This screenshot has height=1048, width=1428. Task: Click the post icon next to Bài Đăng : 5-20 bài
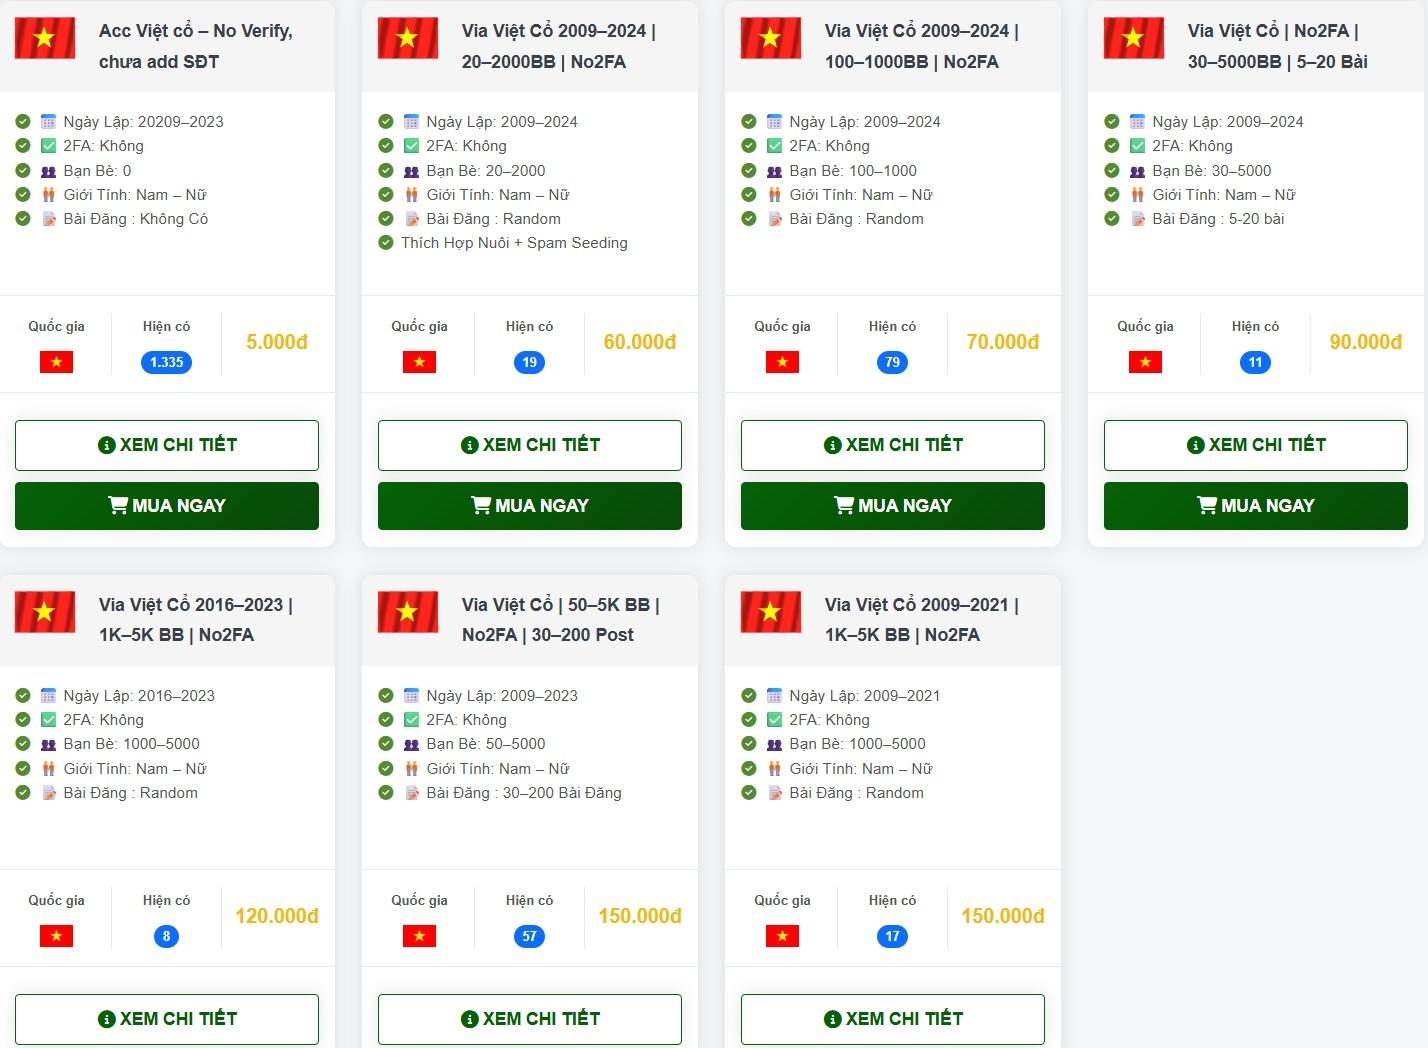point(1137,219)
